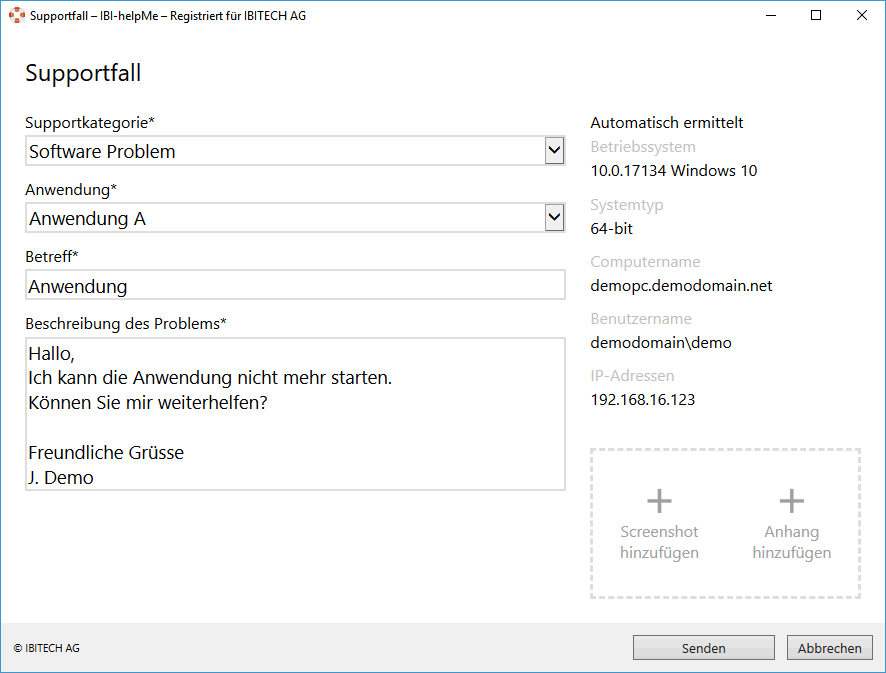The width and height of the screenshot is (886, 673).
Task: Click the username demodomain\demo value
Action: [x=661, y=343]
